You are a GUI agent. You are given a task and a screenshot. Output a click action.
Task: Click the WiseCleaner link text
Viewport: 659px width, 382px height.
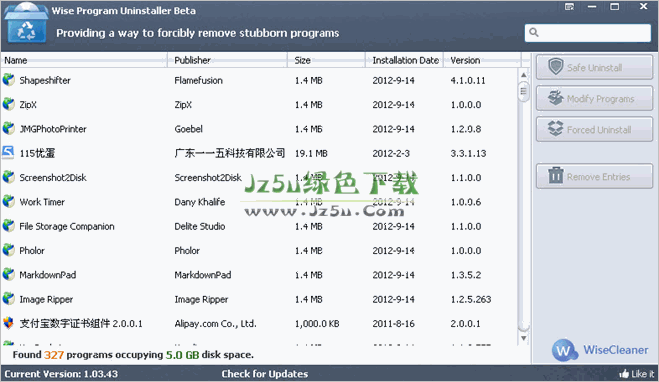click(616, 350)
